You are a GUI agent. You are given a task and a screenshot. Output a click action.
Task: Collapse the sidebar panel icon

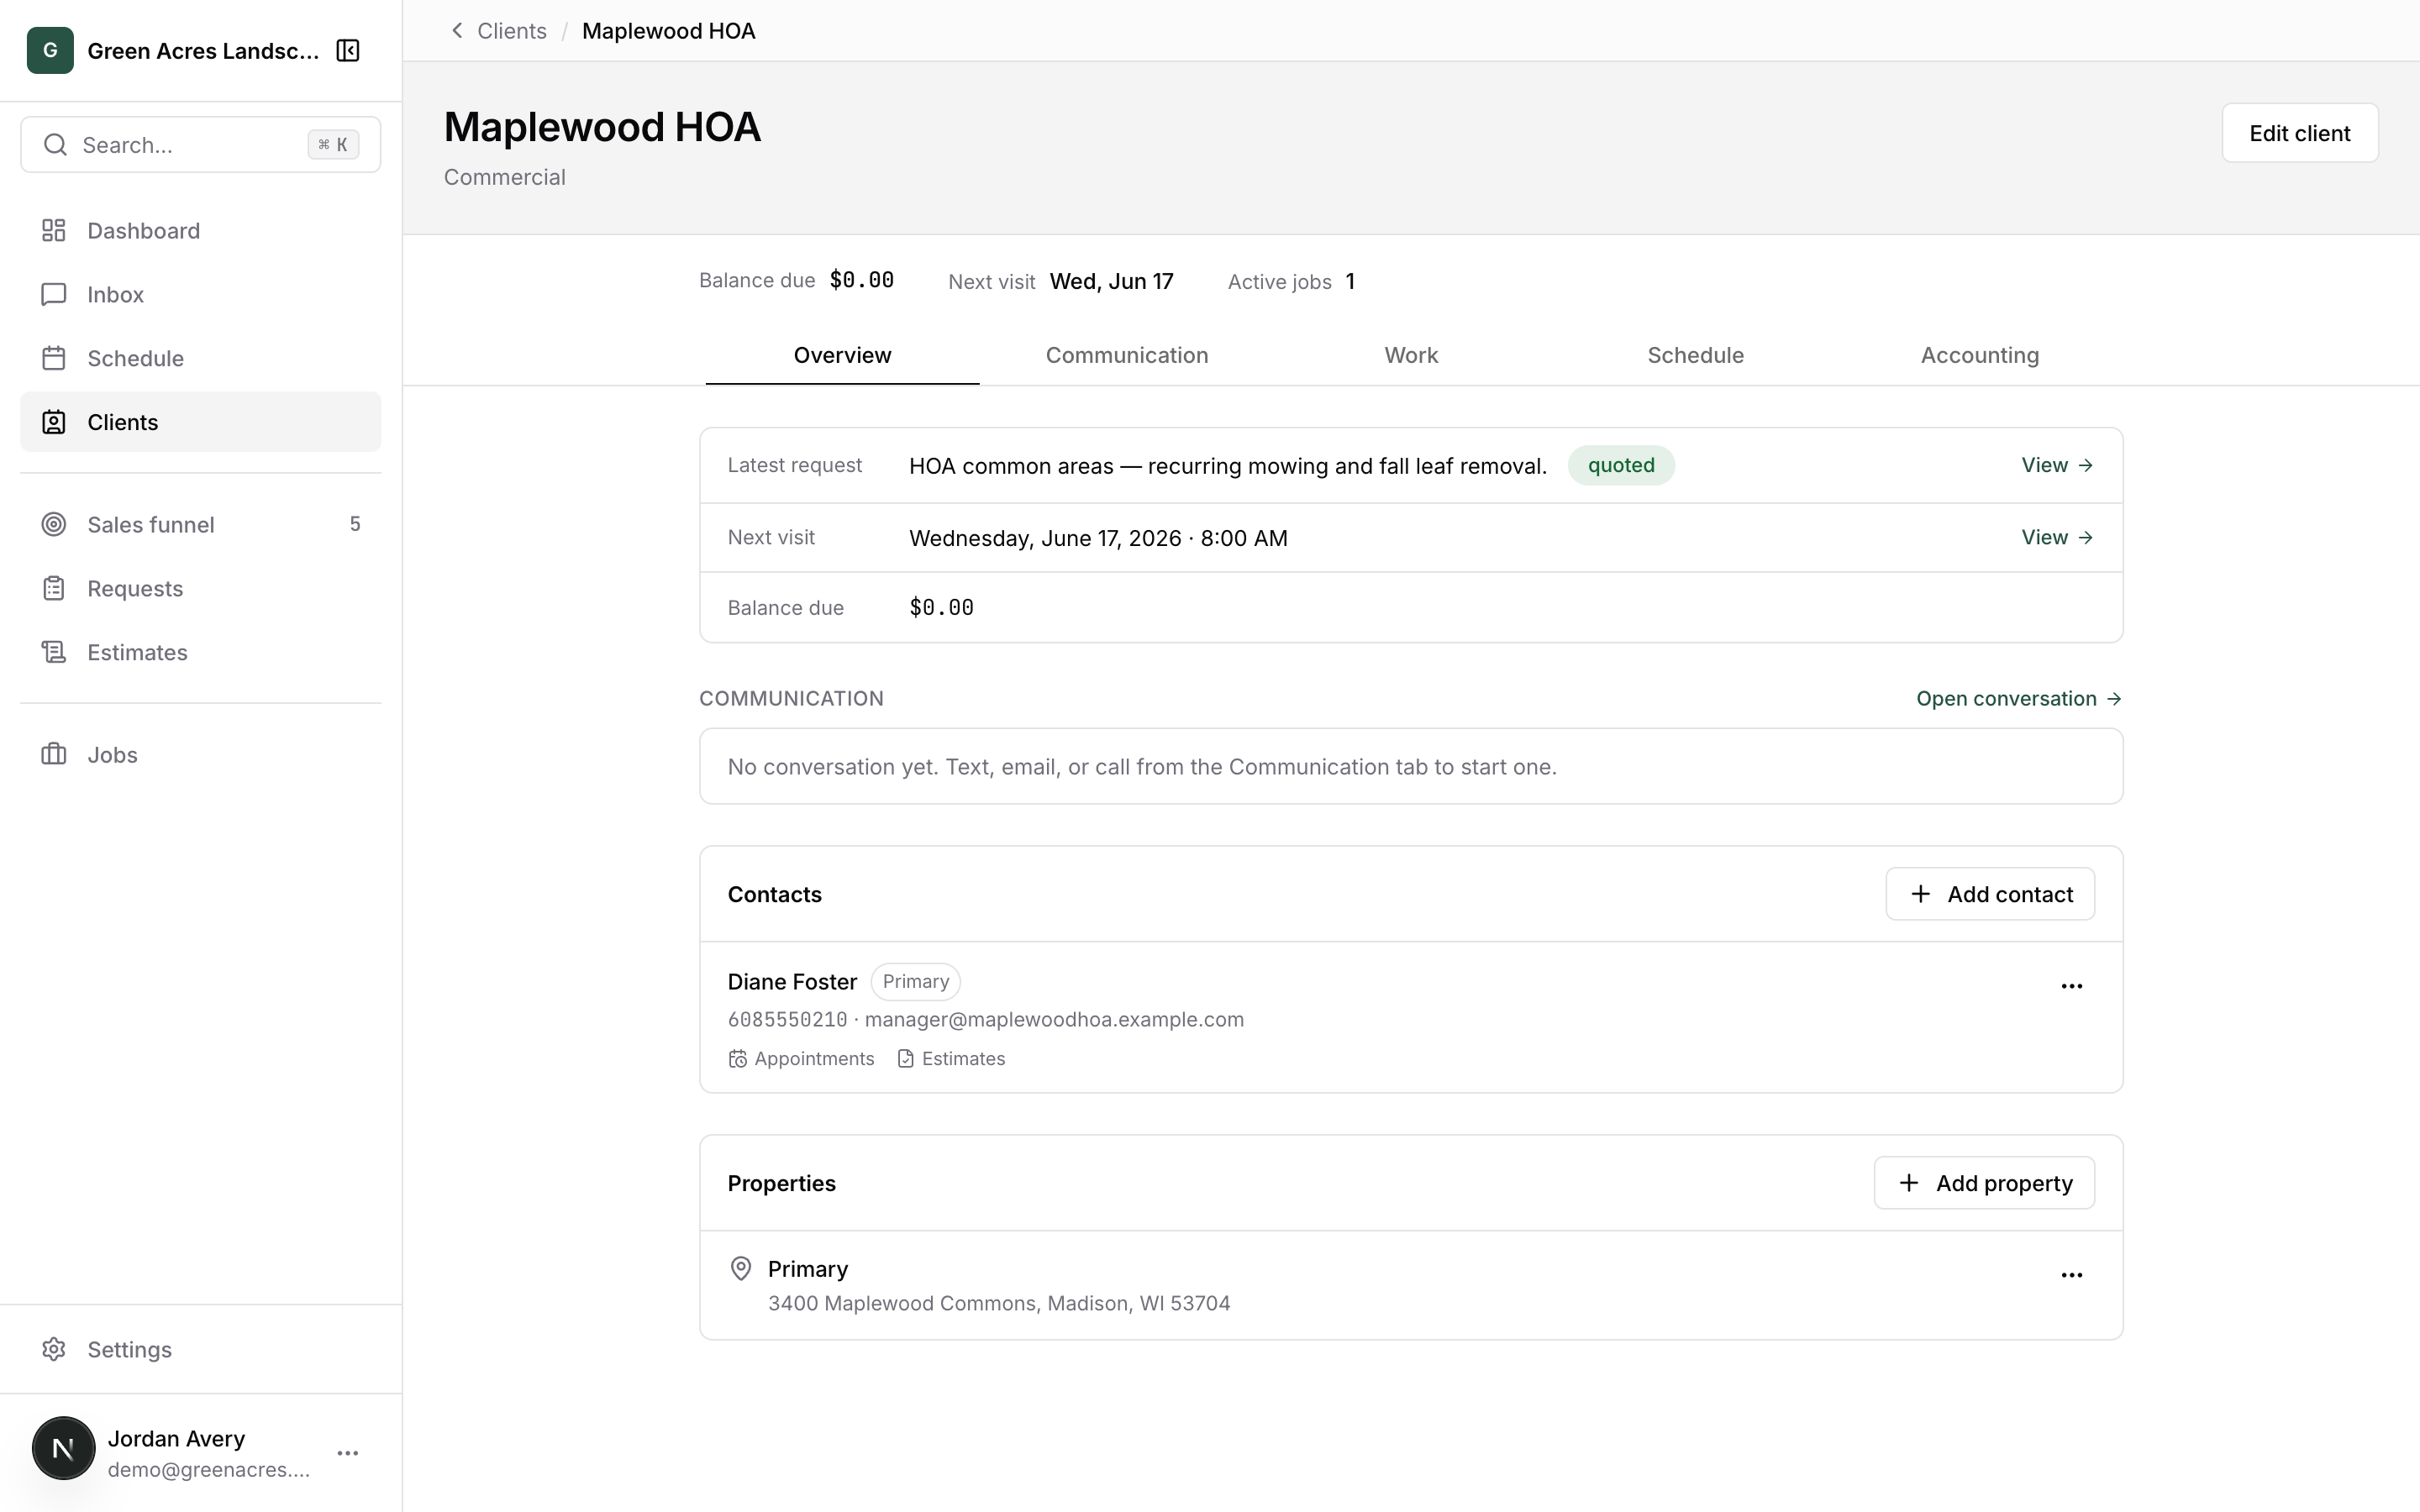click(348, 51)
